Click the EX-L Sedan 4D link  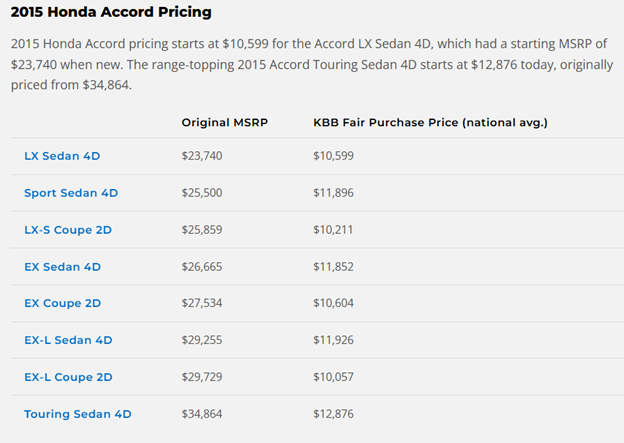point(68,340)
